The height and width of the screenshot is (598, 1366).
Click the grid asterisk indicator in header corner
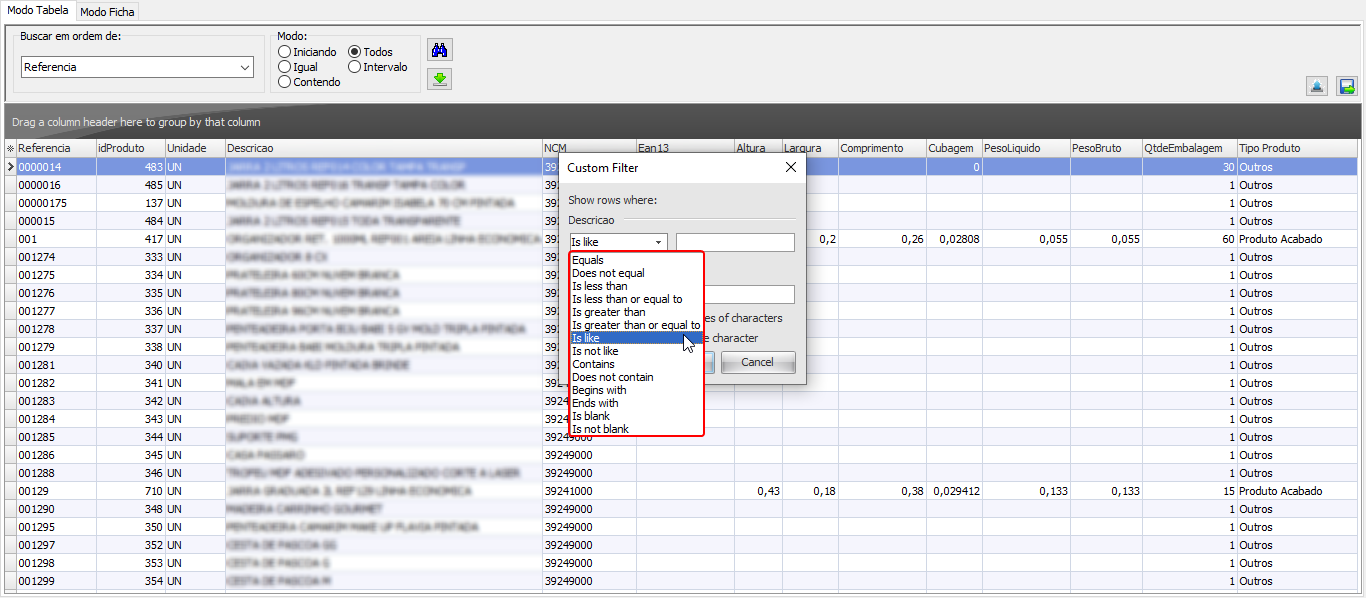pos(10,148)
